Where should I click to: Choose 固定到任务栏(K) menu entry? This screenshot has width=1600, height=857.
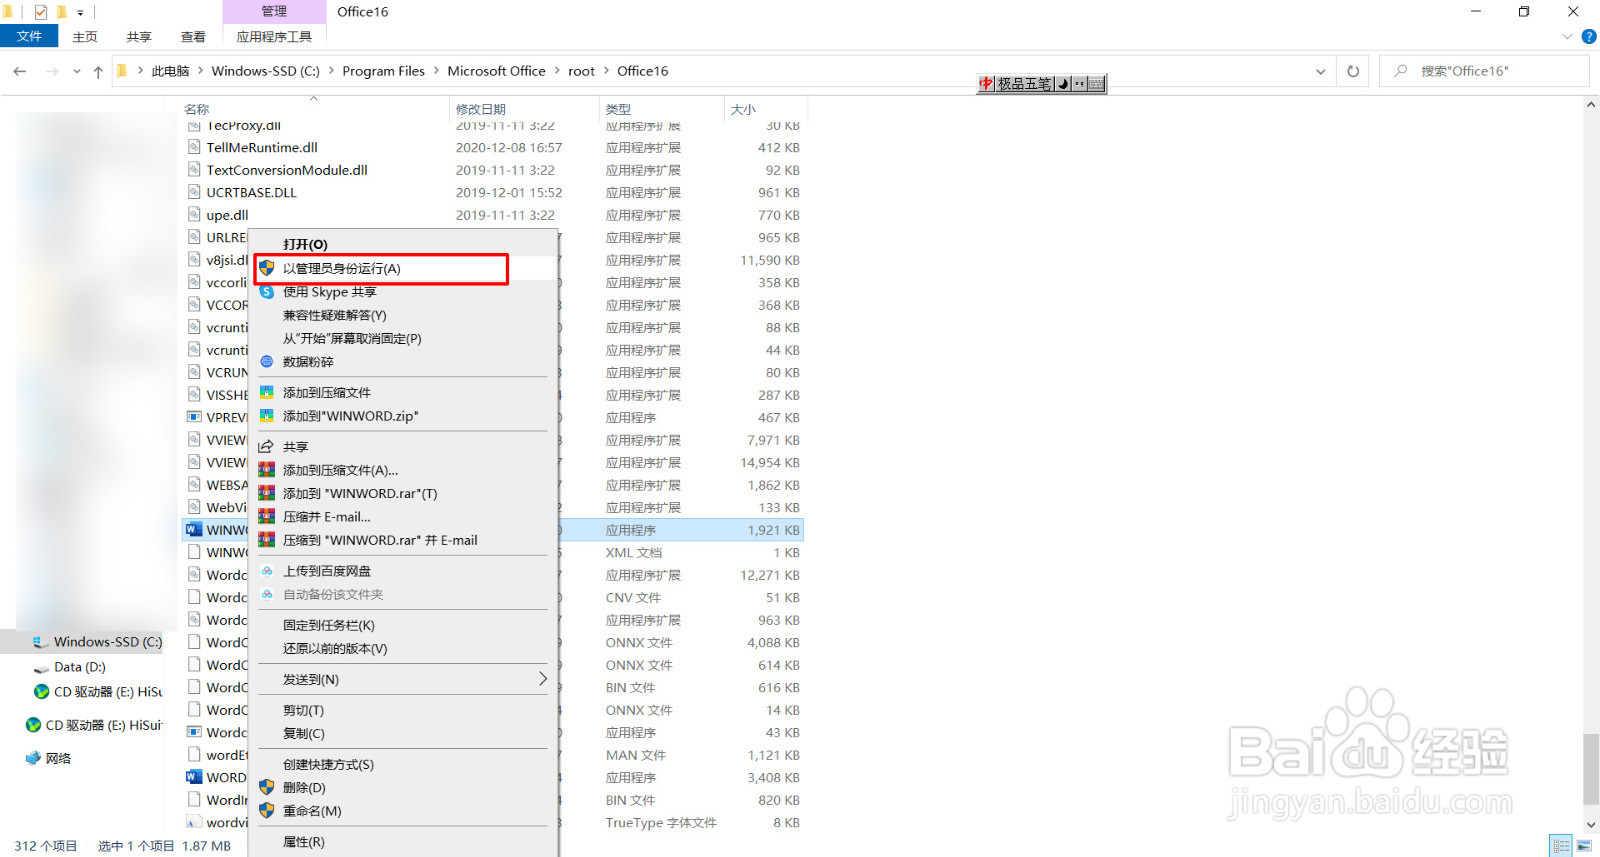(x=403, y=625)
